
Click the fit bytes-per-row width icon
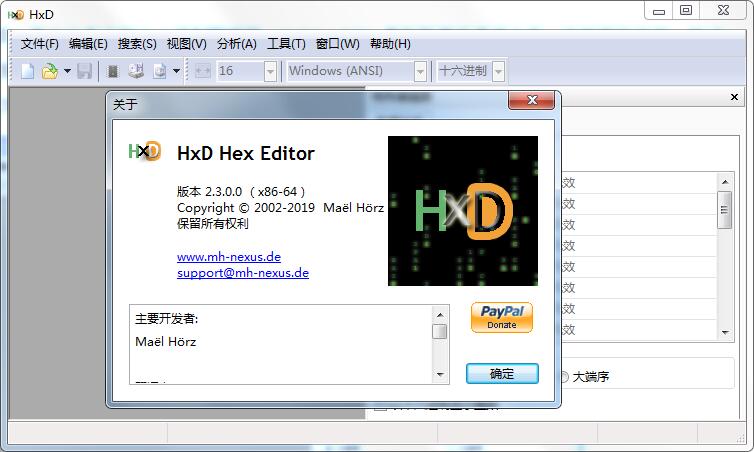(x=203, y=72)
